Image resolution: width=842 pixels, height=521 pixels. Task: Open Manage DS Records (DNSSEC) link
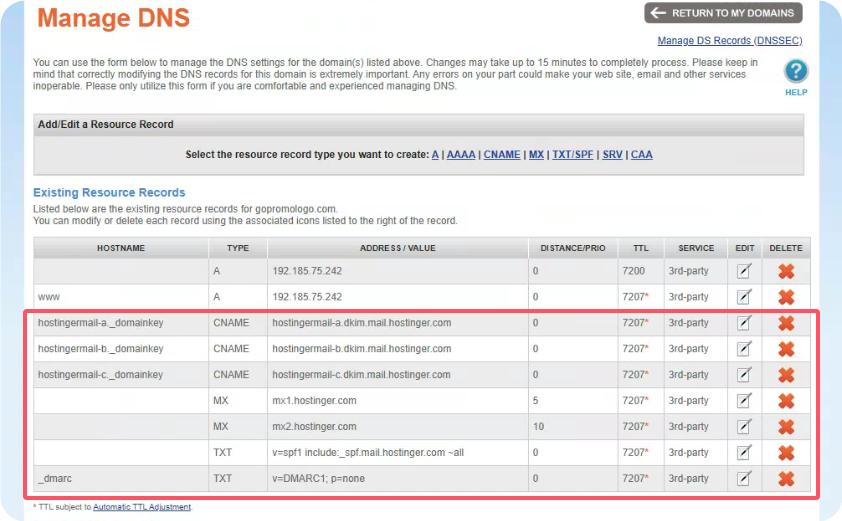click(729, 41)
